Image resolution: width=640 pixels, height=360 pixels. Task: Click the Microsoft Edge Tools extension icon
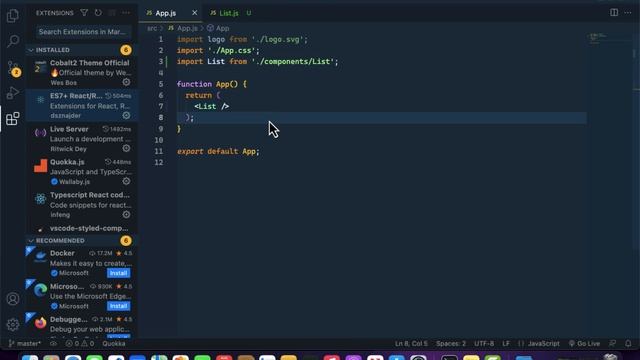(x=40, y=290)
